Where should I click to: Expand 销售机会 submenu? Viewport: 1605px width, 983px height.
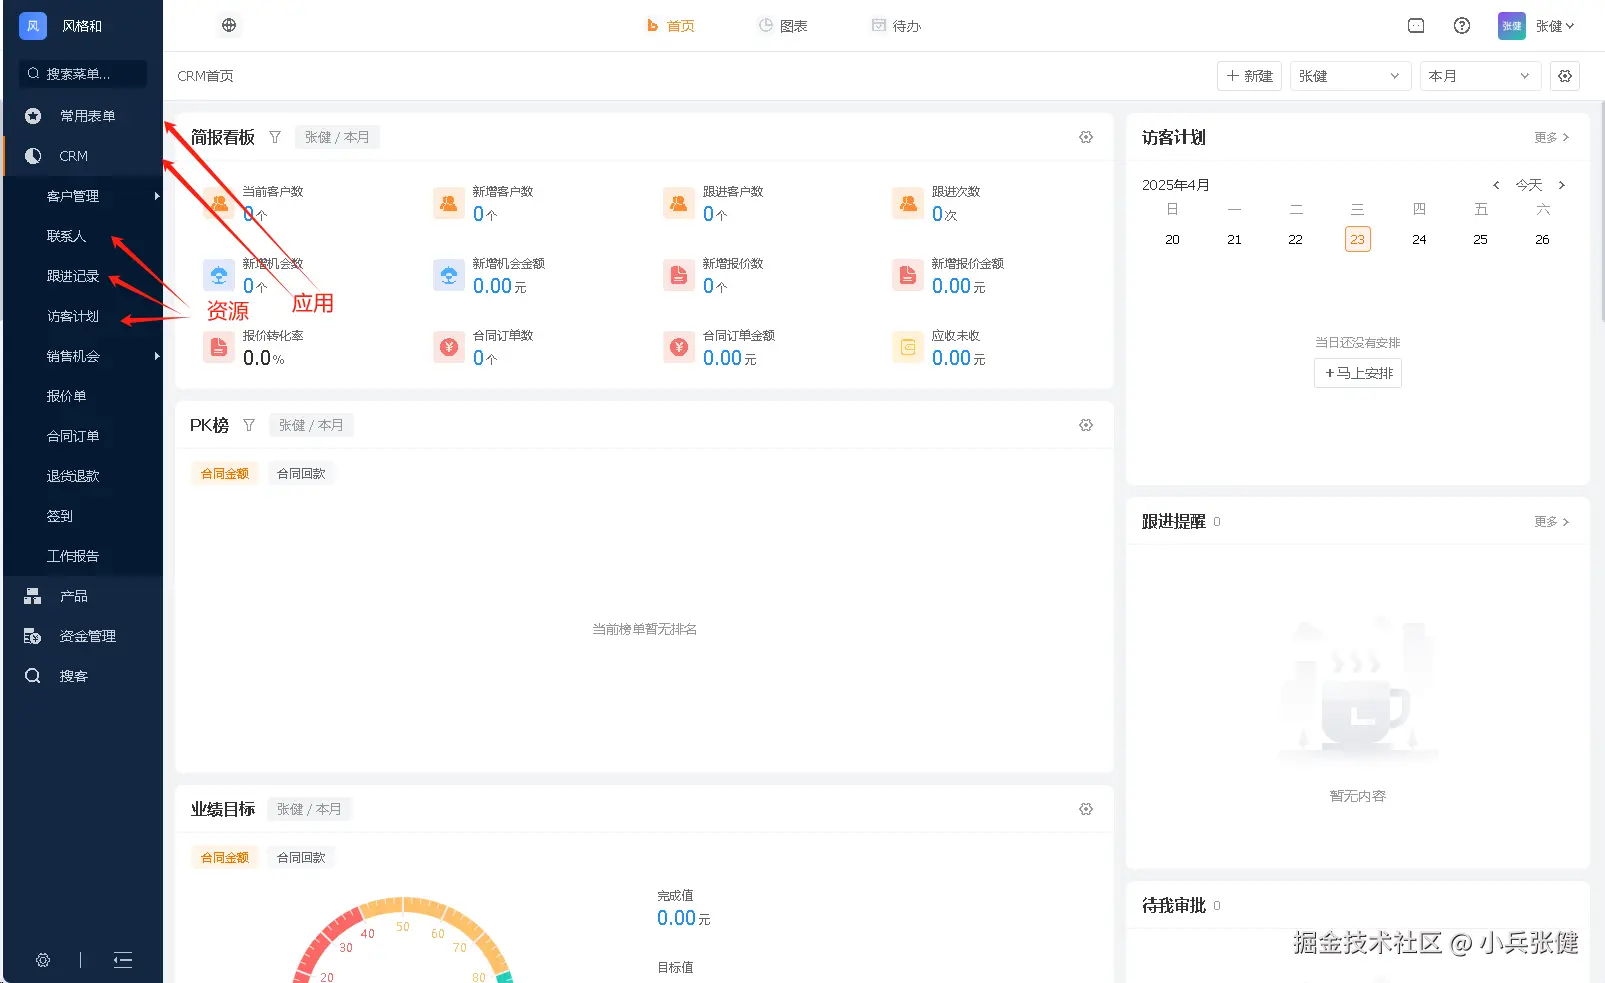point(84,356)
